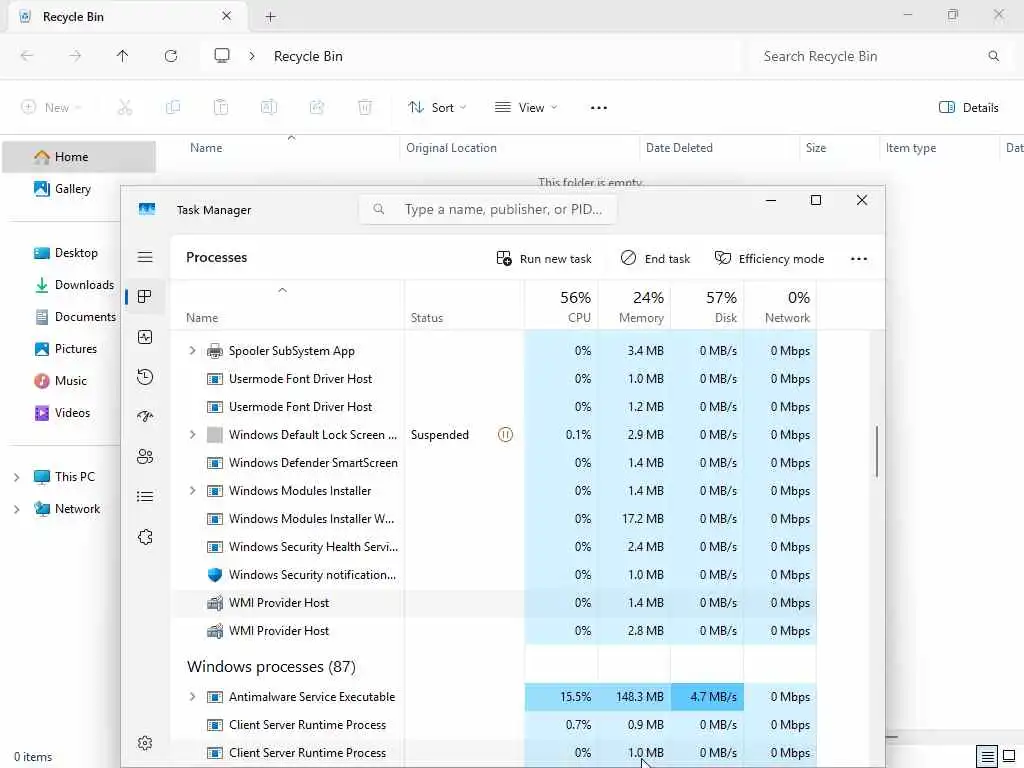Open Users page icon in Task Manager sidebar

tap(145, 456)
